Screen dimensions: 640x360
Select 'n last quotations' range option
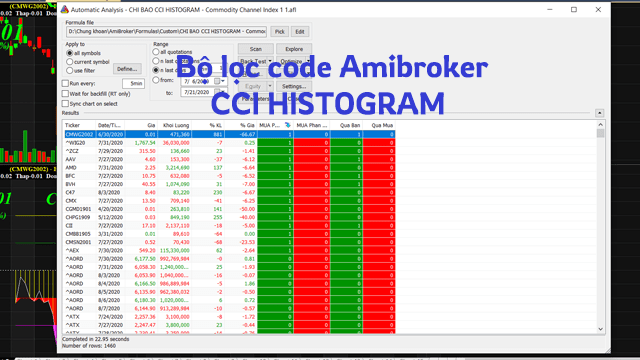[x=156, y=61]
